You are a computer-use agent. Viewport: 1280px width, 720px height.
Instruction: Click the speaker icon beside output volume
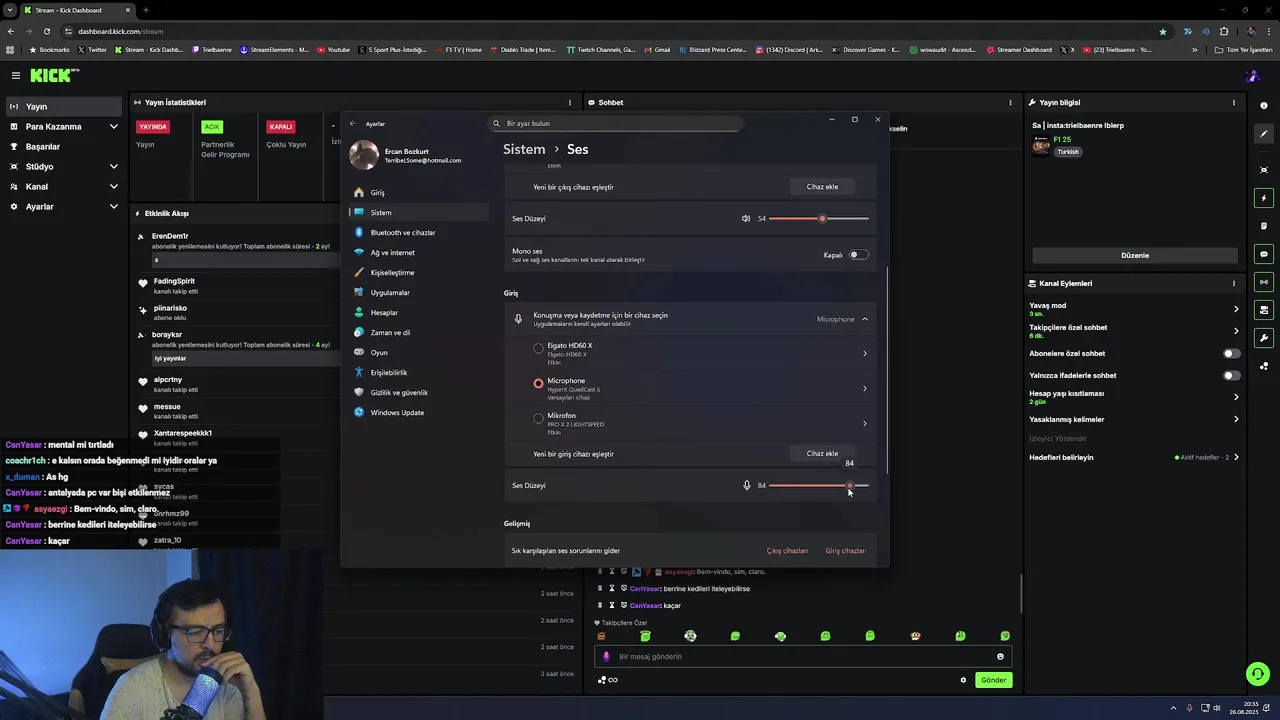(745, 218)
